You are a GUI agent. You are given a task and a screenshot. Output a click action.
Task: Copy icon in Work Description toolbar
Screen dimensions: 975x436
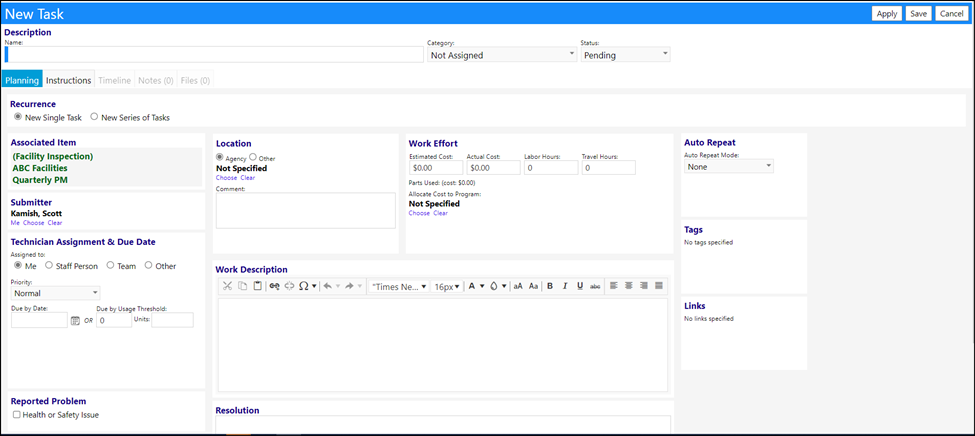[243, 286]
